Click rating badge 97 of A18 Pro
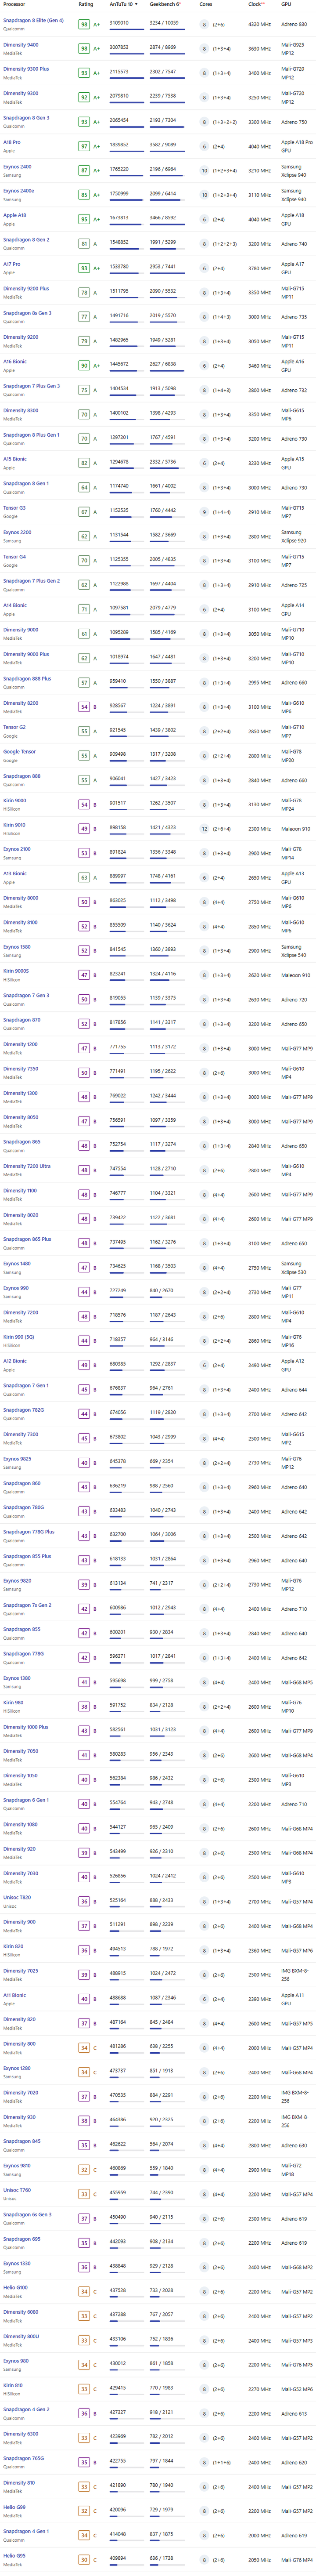 [84, 146]
